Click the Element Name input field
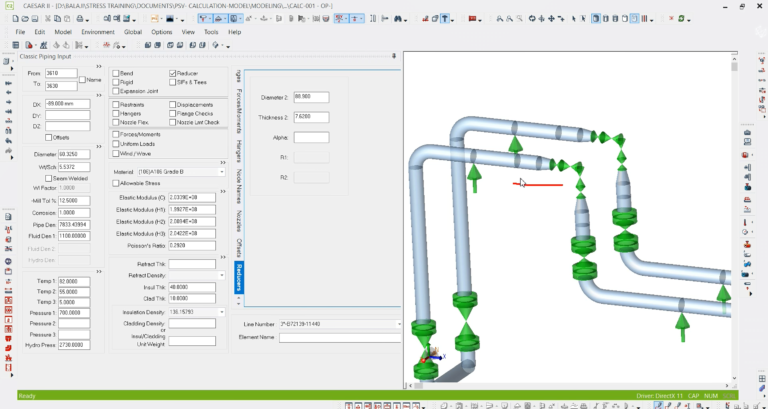Image resolution: width=768 pixels, height=409 pixels. coord(340,337)
